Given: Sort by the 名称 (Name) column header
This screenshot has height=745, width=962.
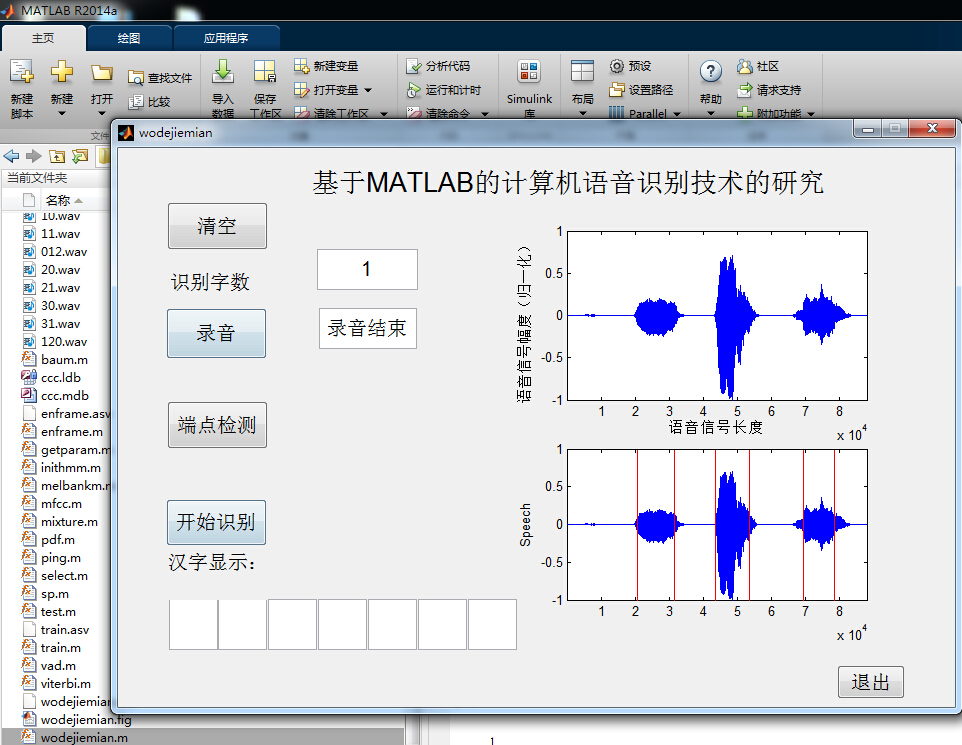Looking at the screenshot, I should click(x=58, y=200).
